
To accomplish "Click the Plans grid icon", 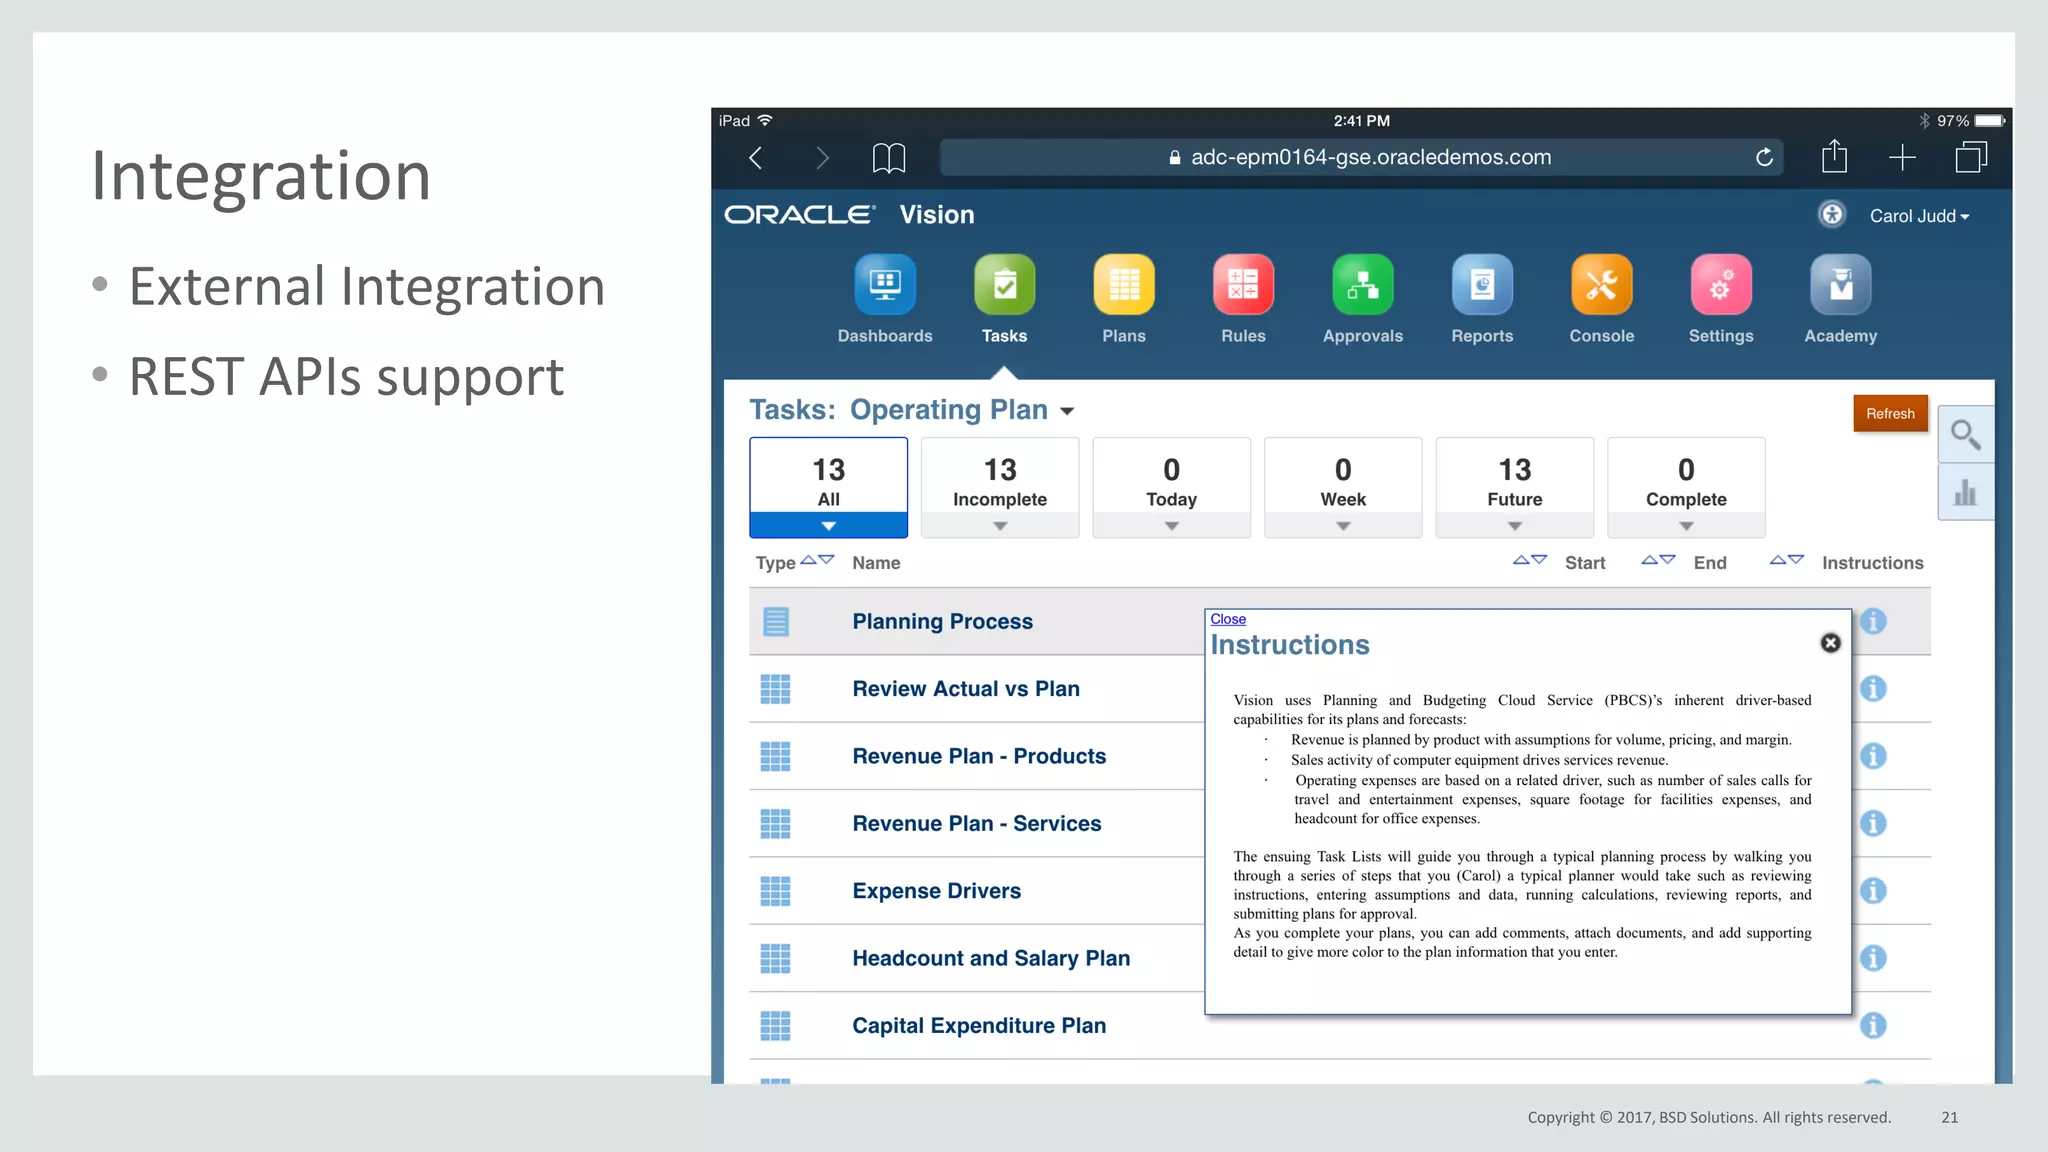I will (1123, 286).
